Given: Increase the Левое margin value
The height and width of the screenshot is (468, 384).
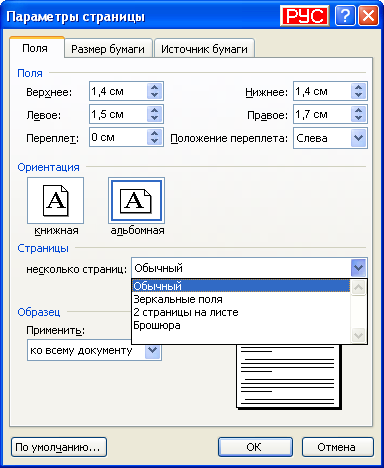Looking at the screenshot, I should 154,110.
